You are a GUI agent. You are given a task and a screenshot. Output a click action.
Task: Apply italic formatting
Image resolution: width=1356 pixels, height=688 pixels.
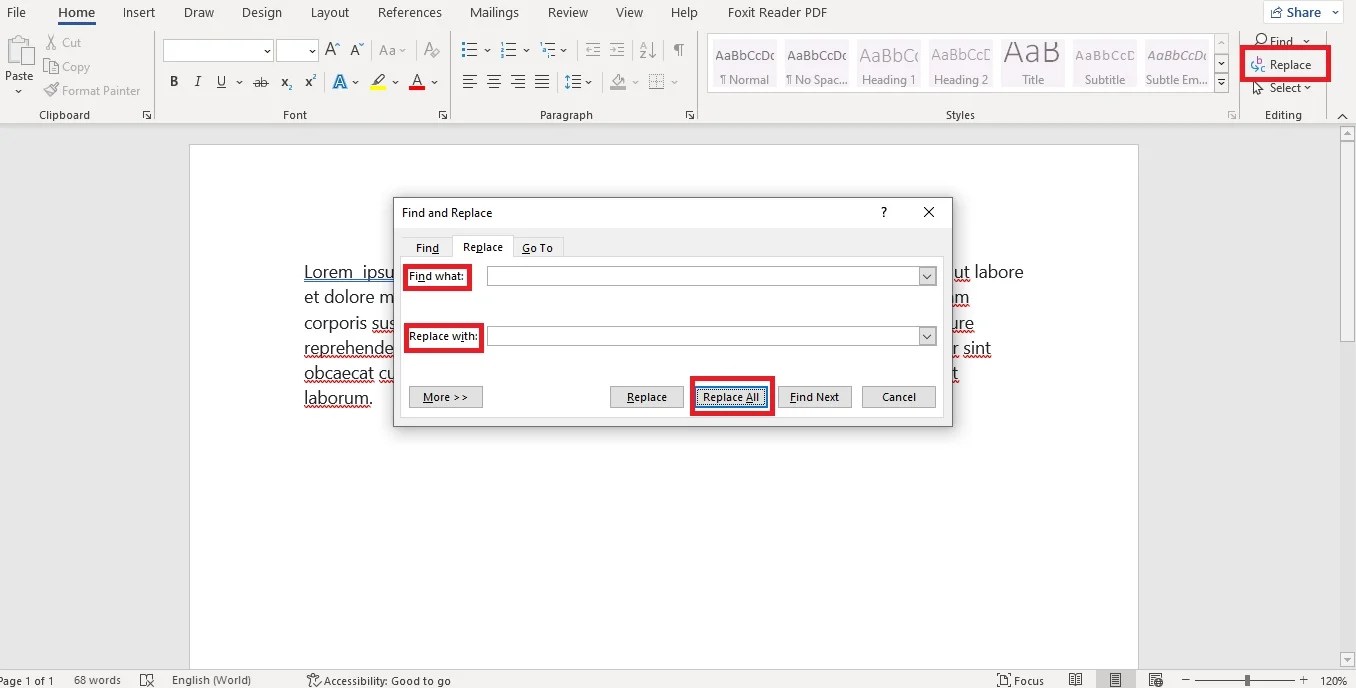[x=197, y=81]
